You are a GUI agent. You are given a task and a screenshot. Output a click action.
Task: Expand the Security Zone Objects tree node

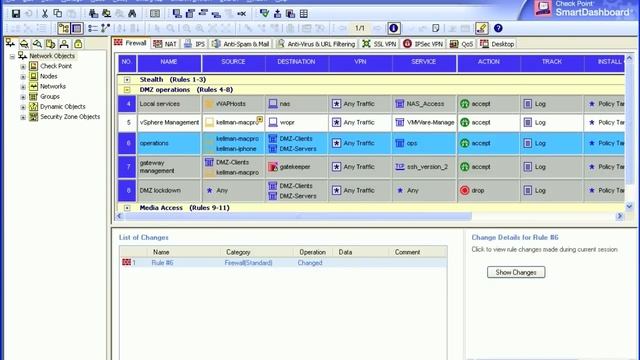(x=23, y=118)
